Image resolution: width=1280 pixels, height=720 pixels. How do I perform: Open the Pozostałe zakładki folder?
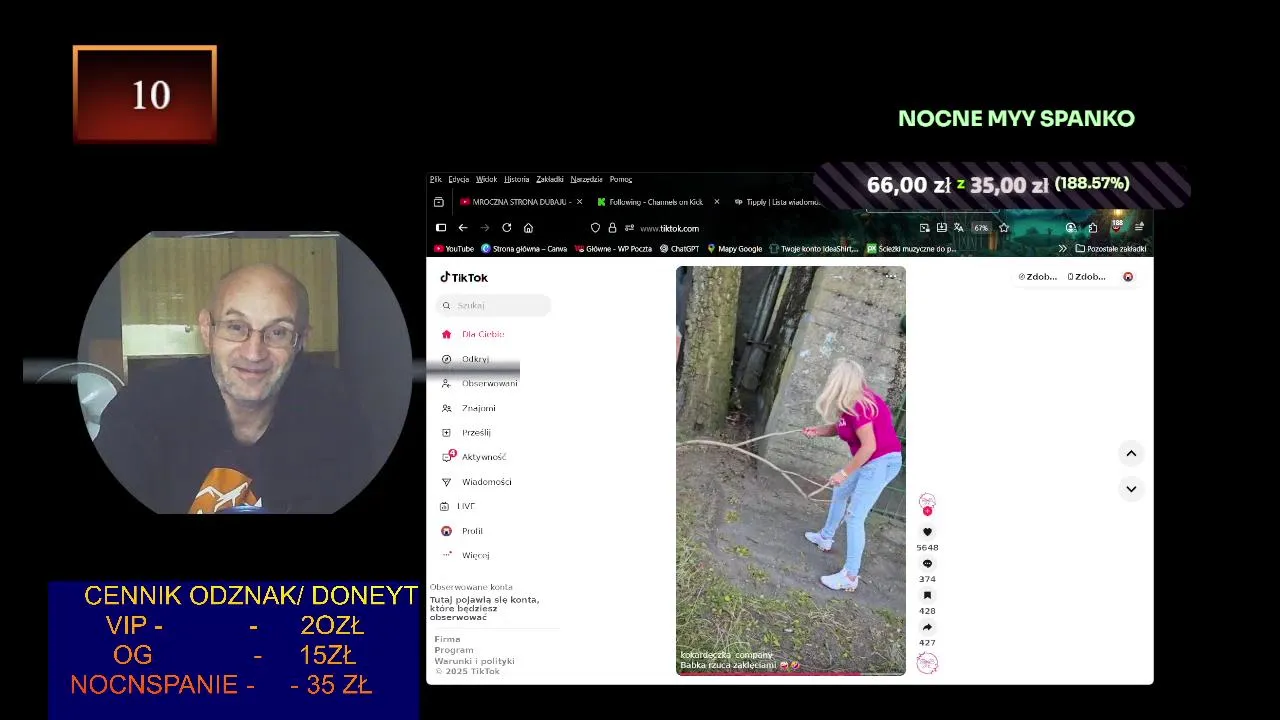(1110, 249)
